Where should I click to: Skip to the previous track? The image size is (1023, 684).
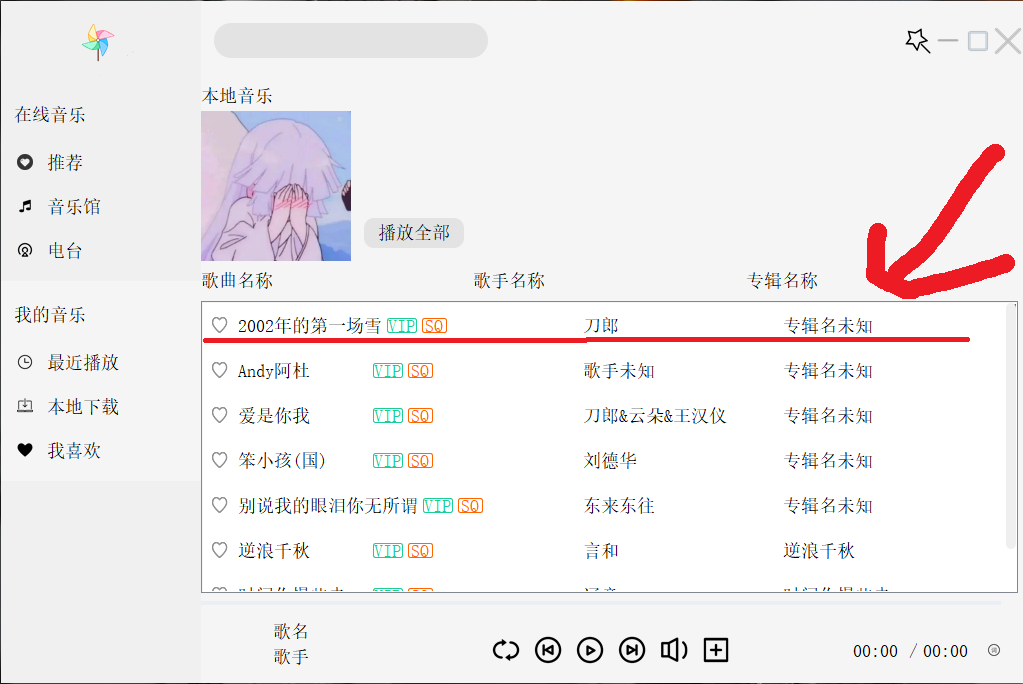click(x=548, y=650)
